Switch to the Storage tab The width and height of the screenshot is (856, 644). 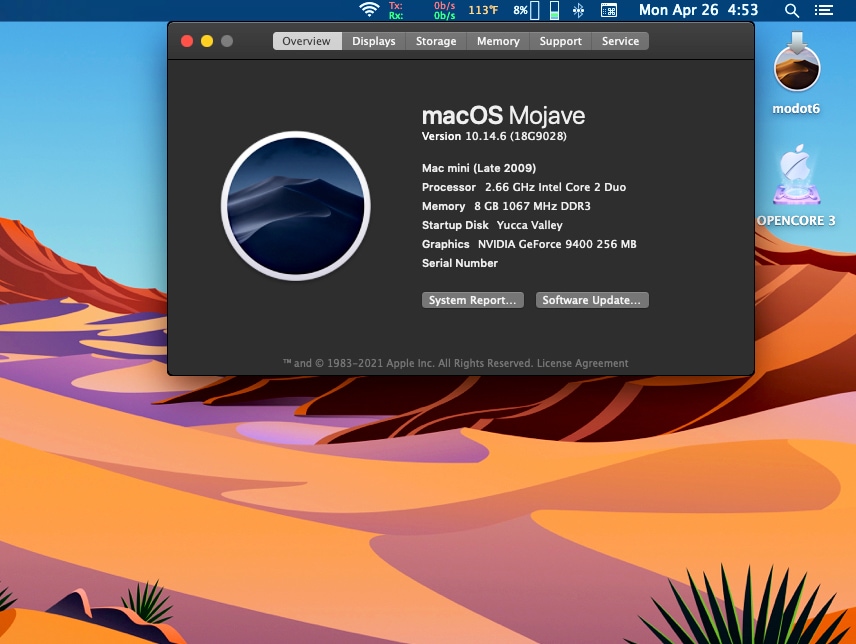coord(436,41)
